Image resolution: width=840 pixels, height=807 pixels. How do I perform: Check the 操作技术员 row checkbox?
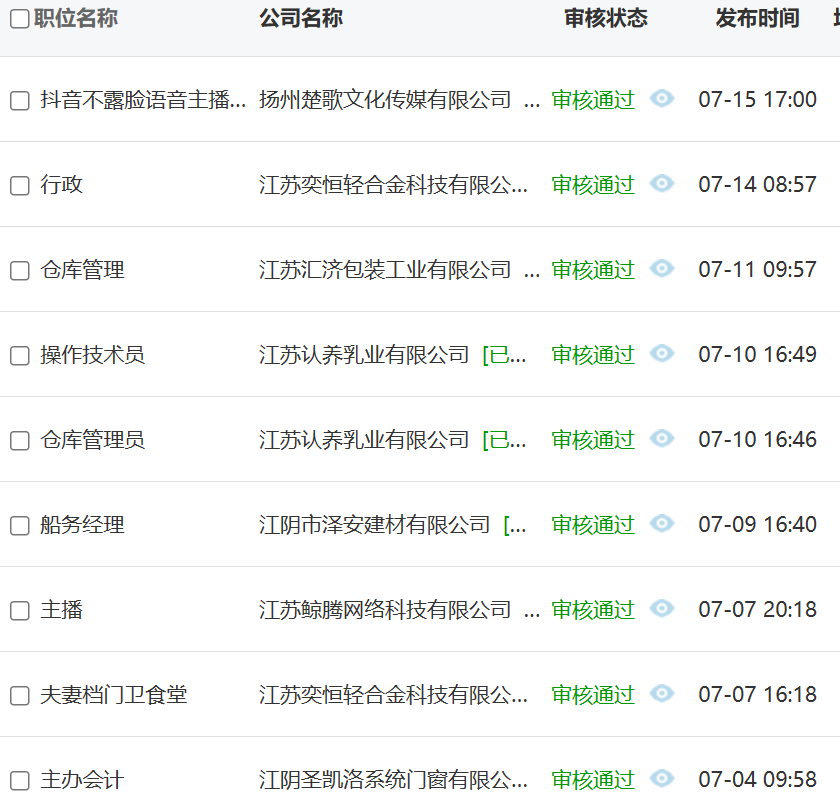20,355
